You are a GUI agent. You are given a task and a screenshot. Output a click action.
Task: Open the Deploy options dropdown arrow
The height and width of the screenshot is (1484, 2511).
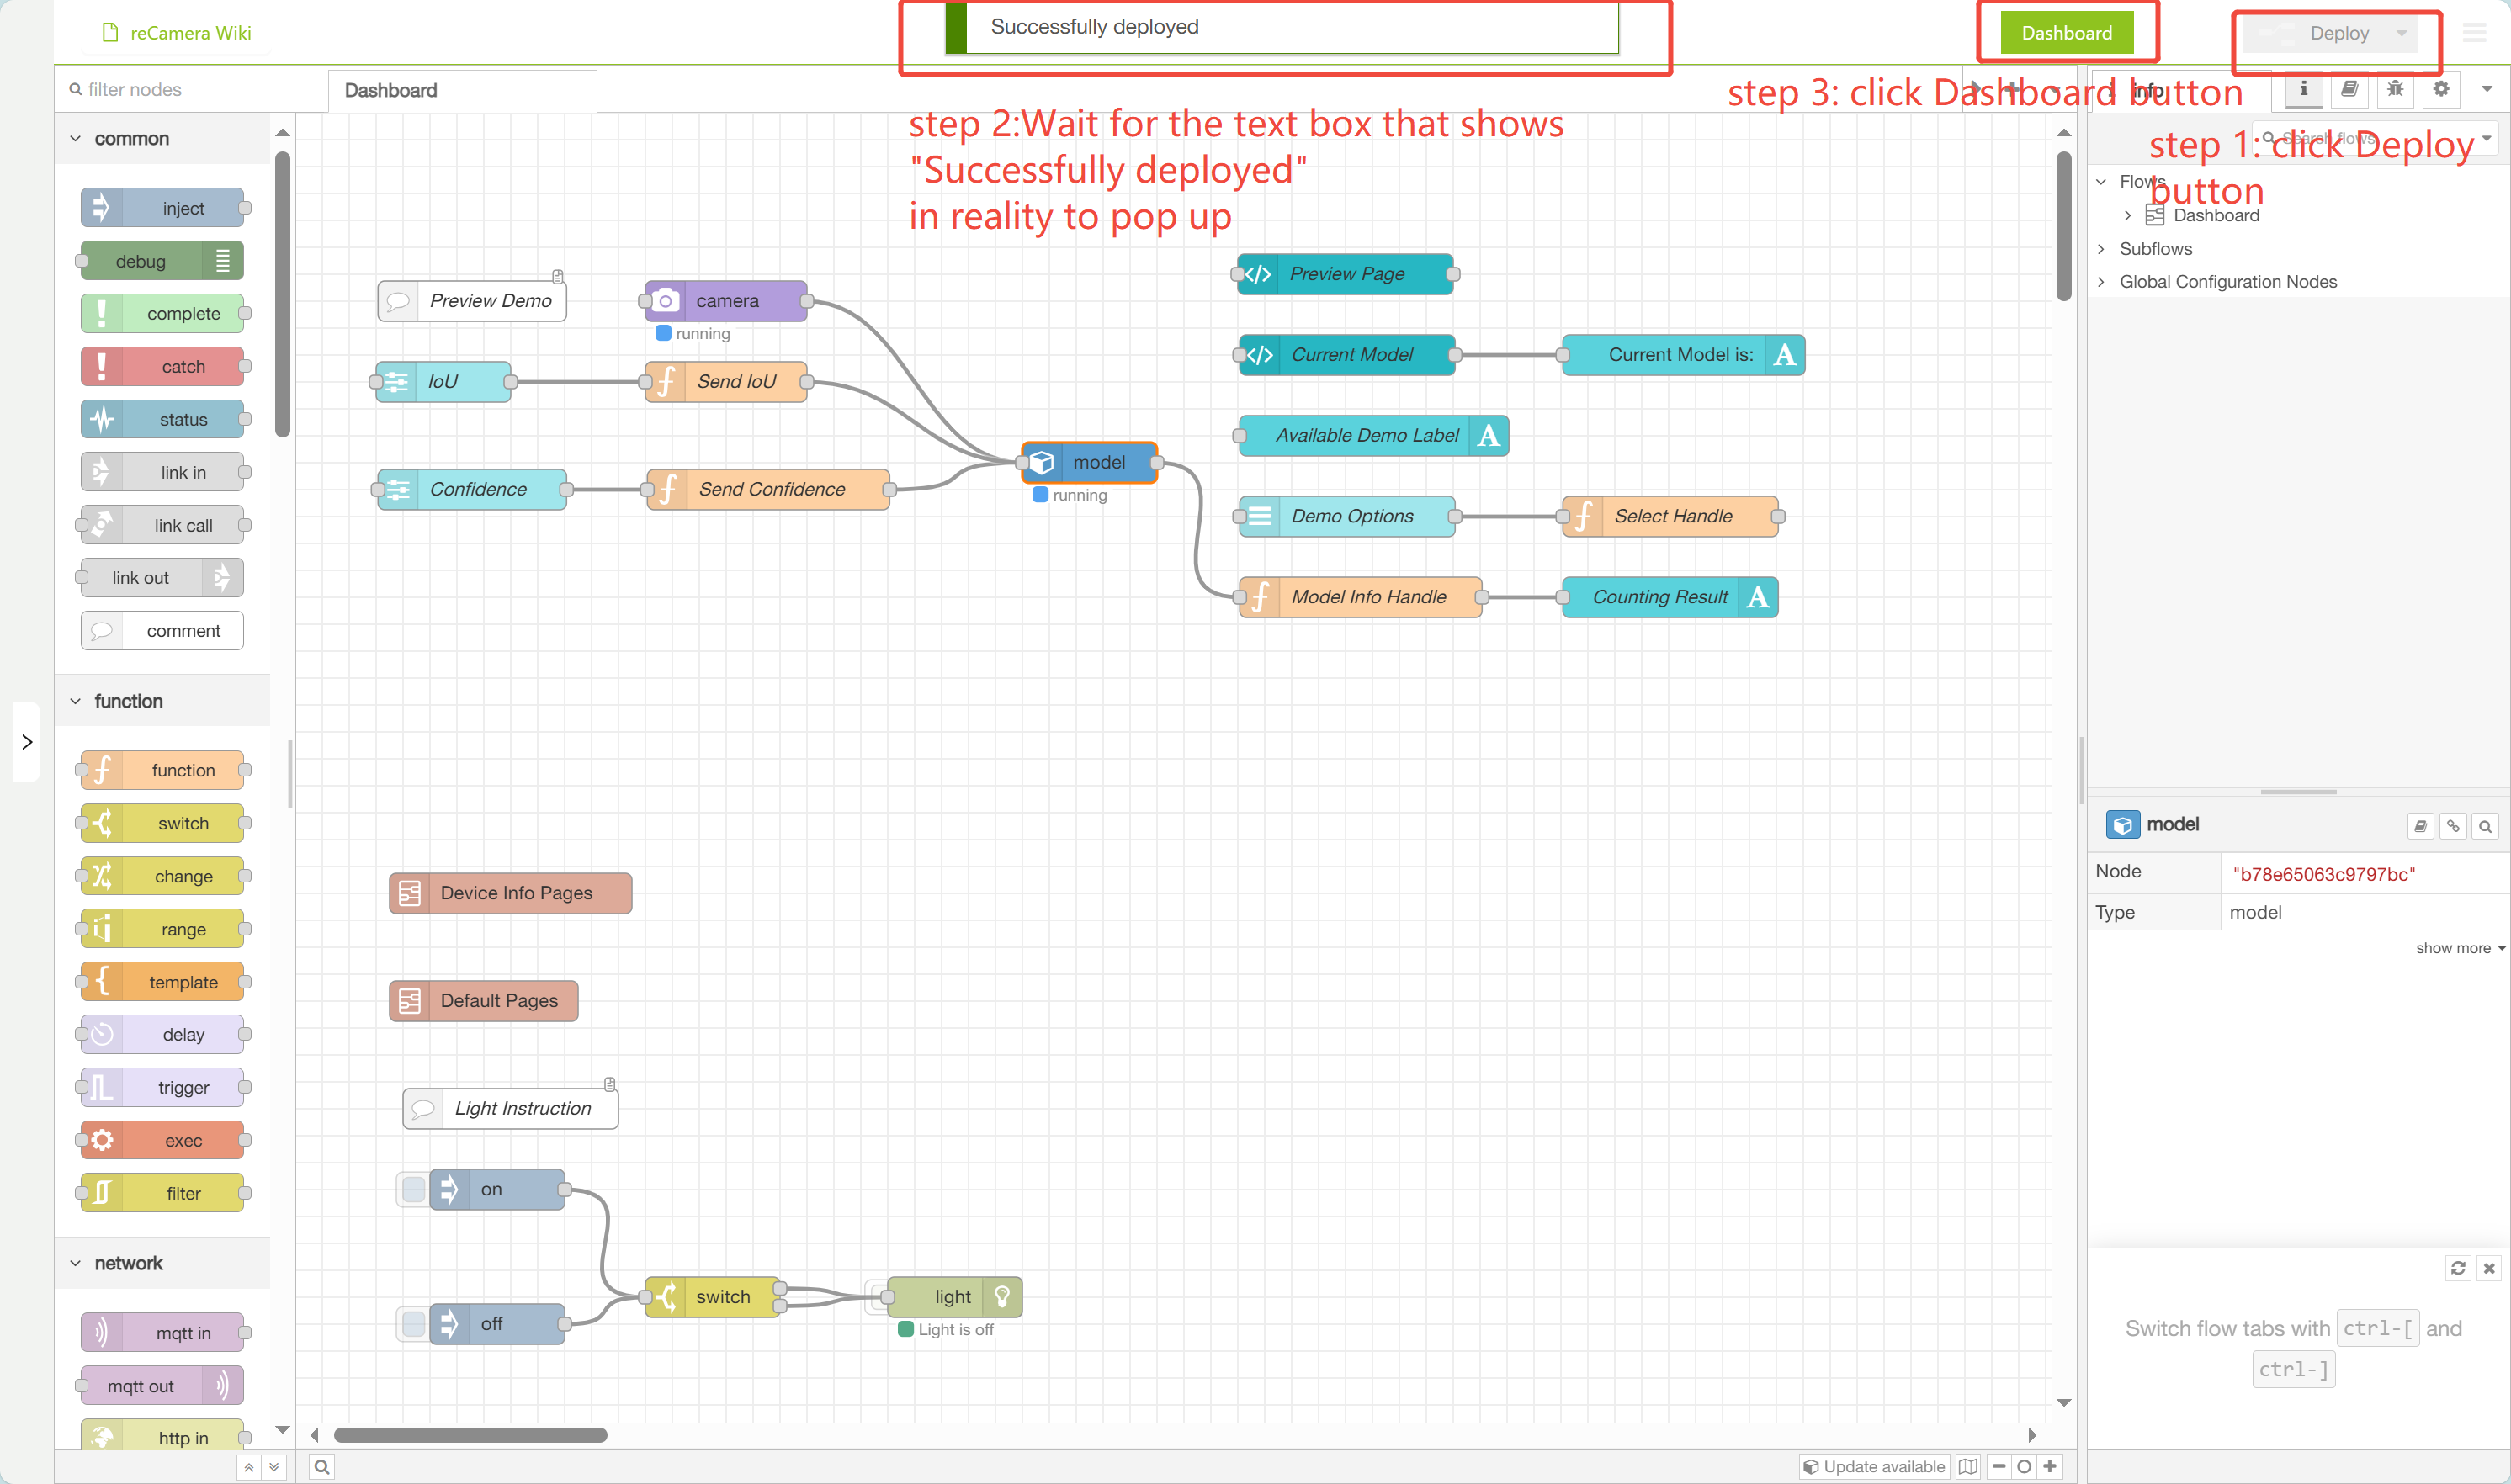coord(2401,33)
